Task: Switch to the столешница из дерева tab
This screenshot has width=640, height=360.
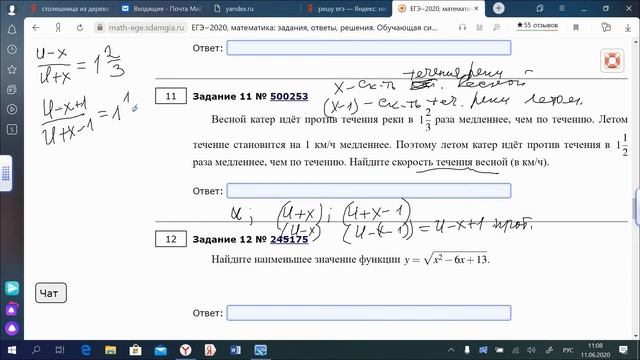Action: [x=70, y=9]
